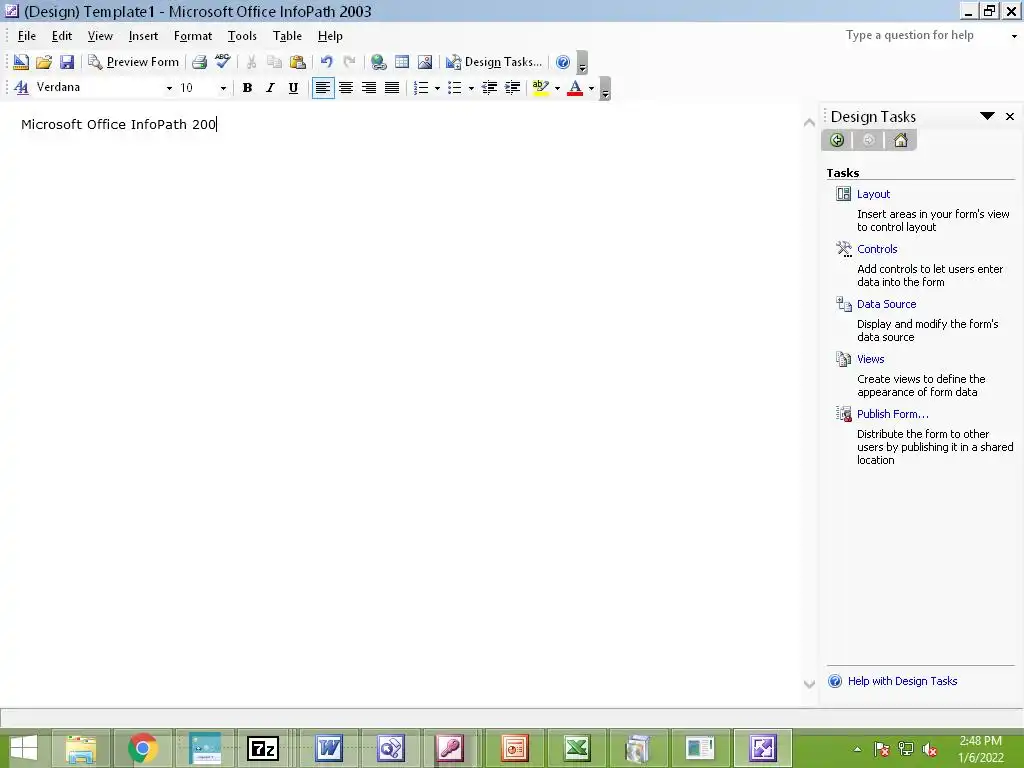This screenshot has width=1024, height=768.
Task: Open the Font task pane icon
Action: click(x=21, y=88)
